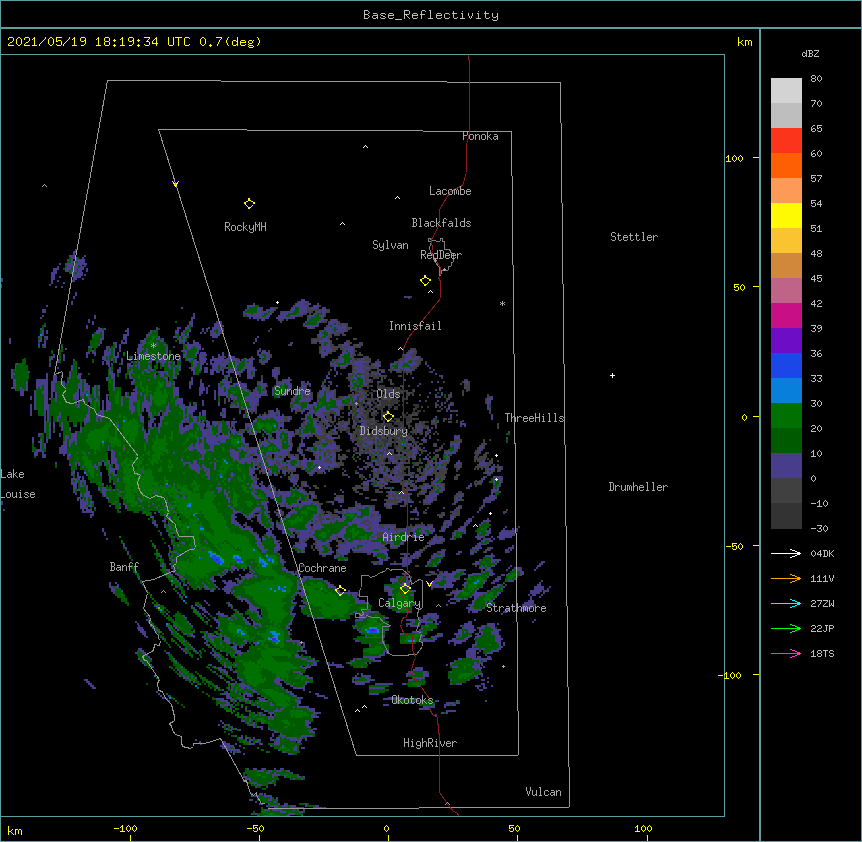Click the Ponoka label
862x842 pixels.
pyautogui.click(x=480, y=136)
